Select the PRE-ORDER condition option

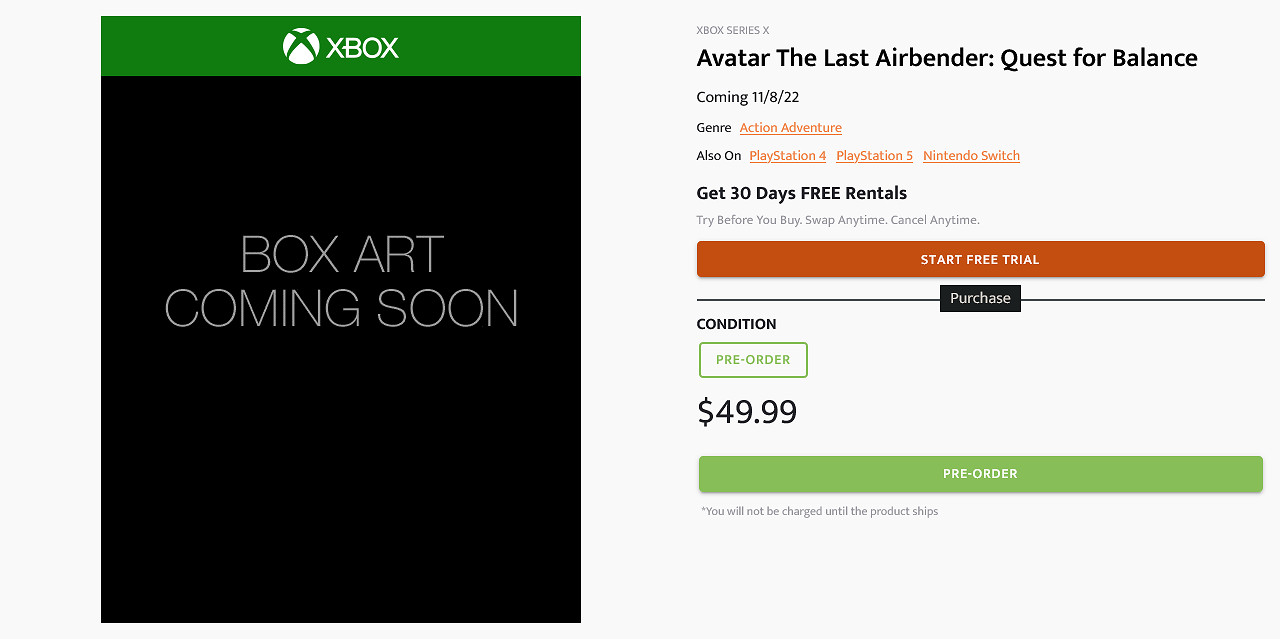(x=753, y=360)
